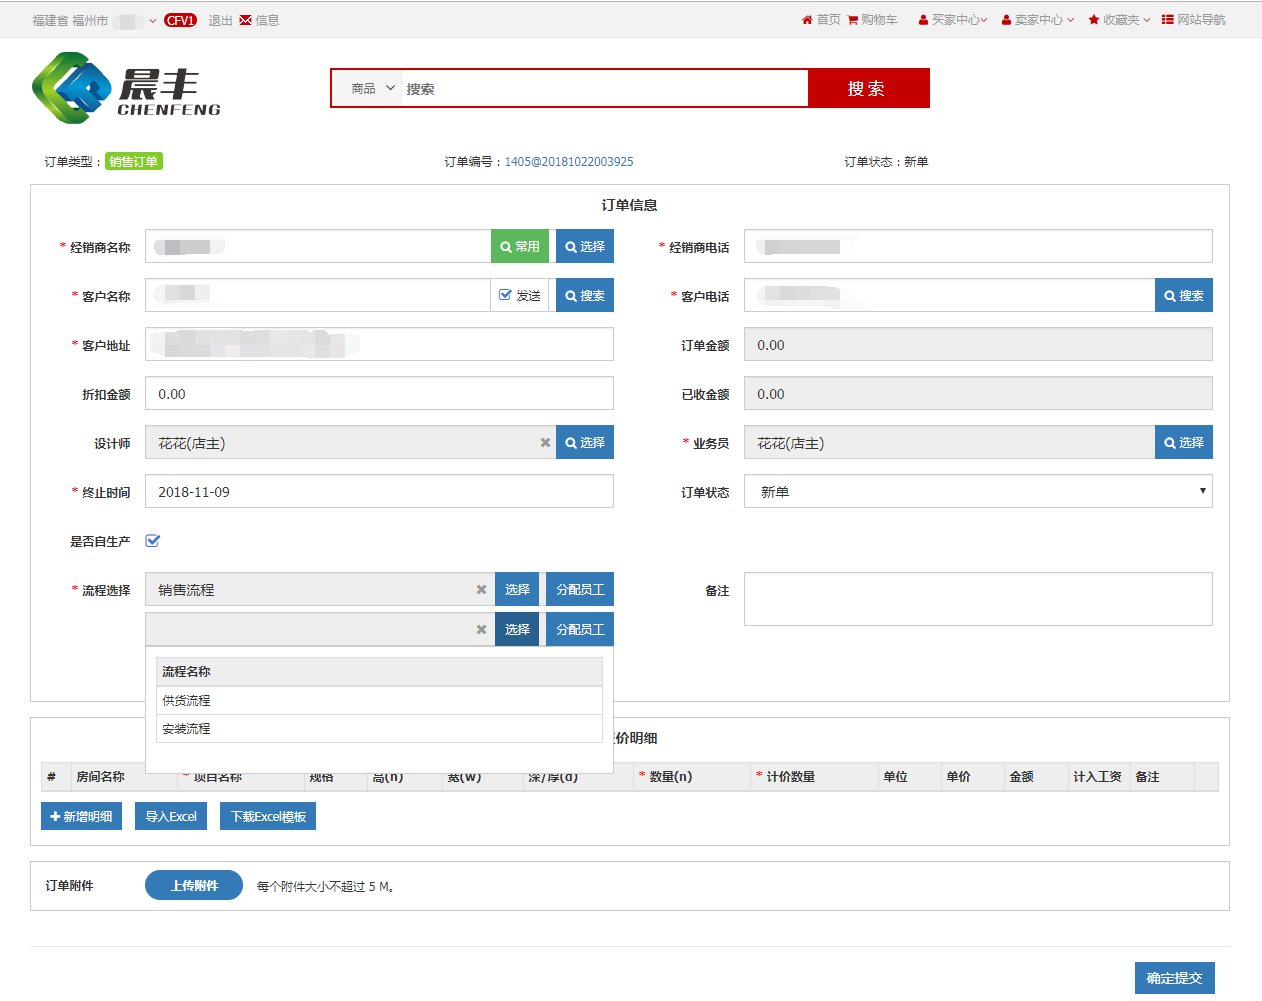Open the 商品 search category dropdown
The height and width of the screenshot is (1001, 1262).
click(x=372, y=89)
